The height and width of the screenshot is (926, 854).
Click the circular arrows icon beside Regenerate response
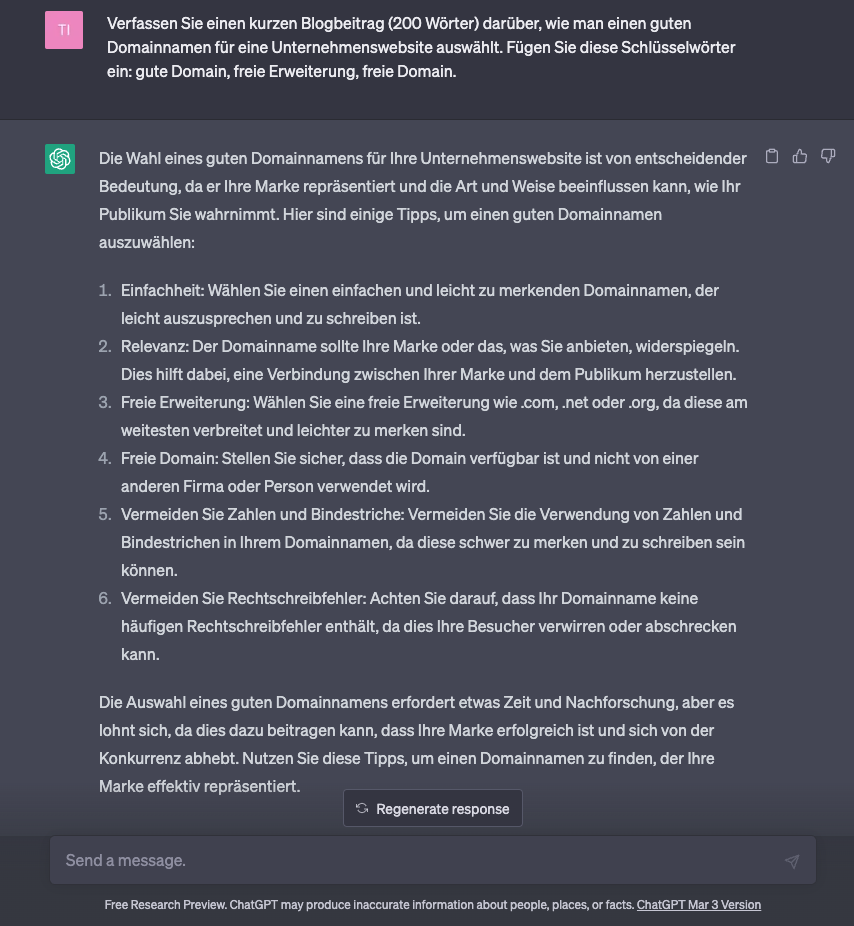pos(362,808)
